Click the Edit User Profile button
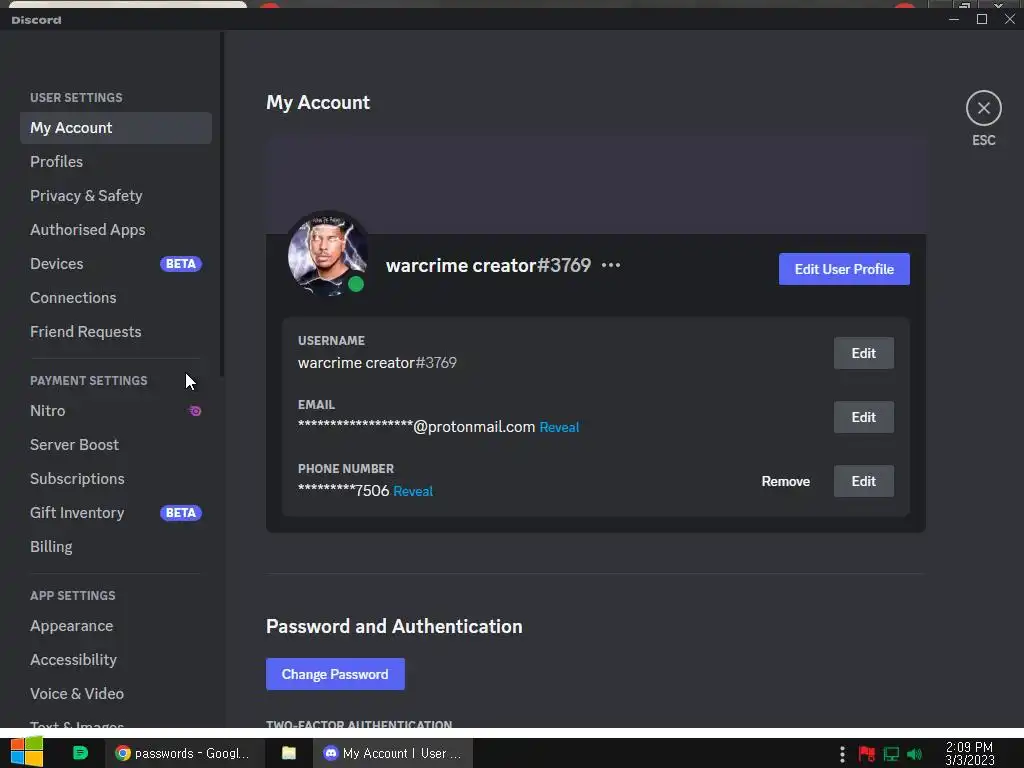 pyautogui.click(x=844, y=269)
